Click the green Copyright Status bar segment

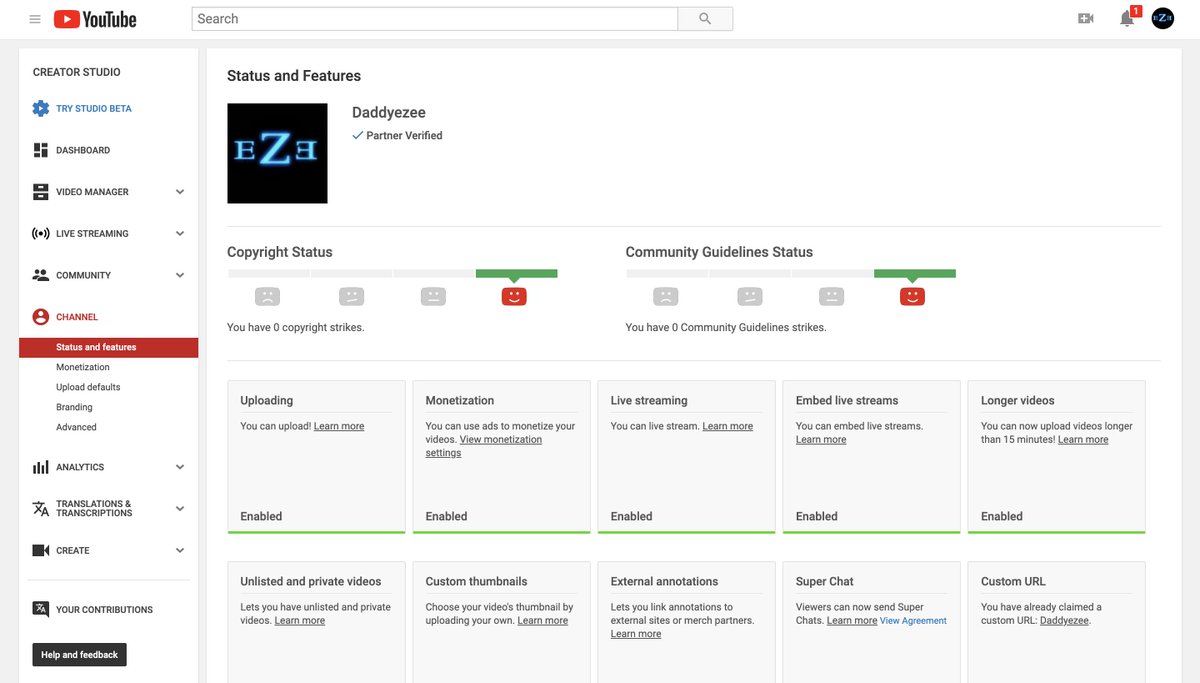[517, 273]
